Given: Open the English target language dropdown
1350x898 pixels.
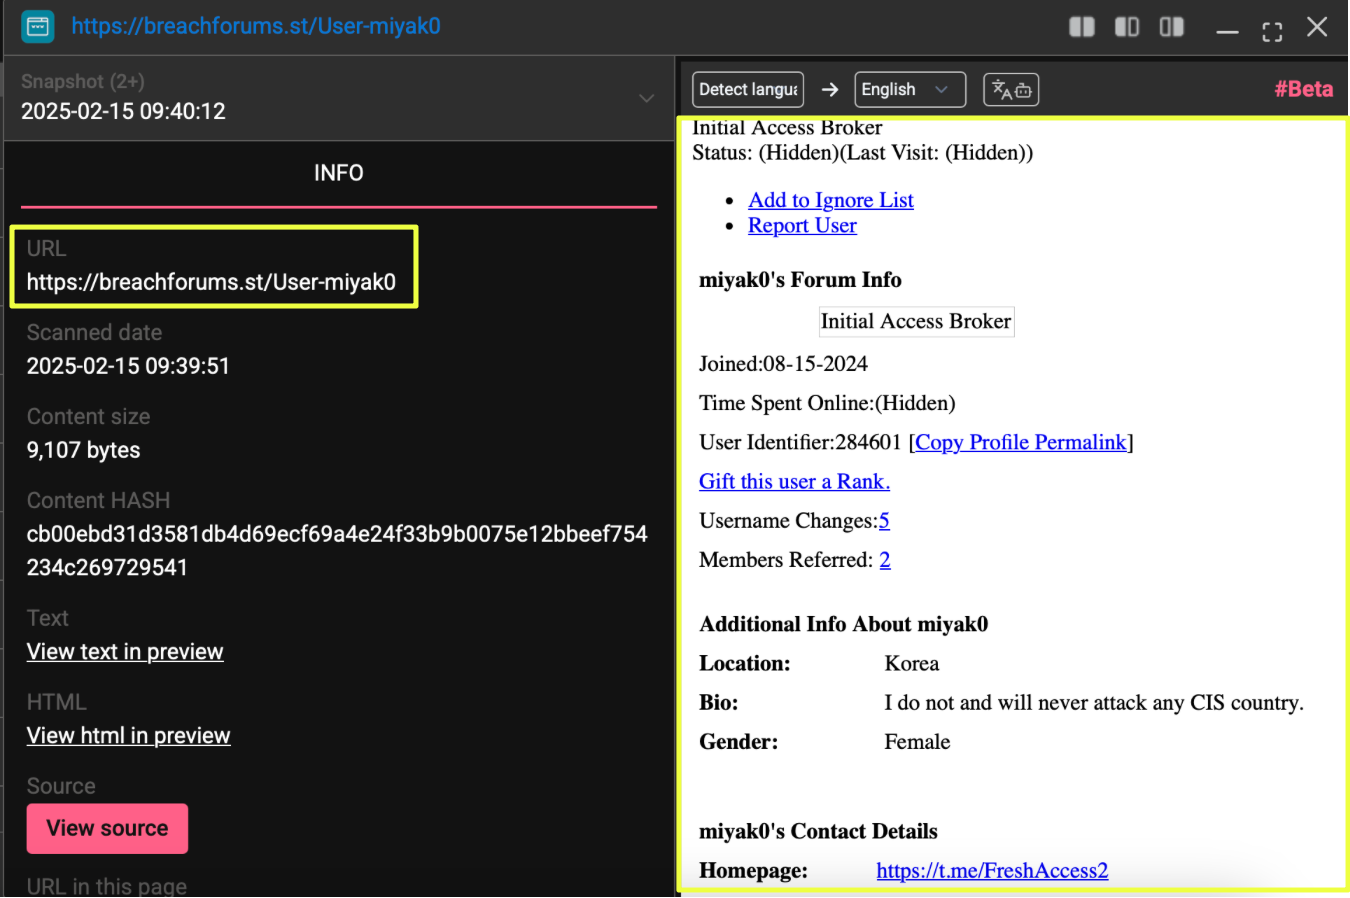Looking at the screenshot, I should tap(909, 90).
